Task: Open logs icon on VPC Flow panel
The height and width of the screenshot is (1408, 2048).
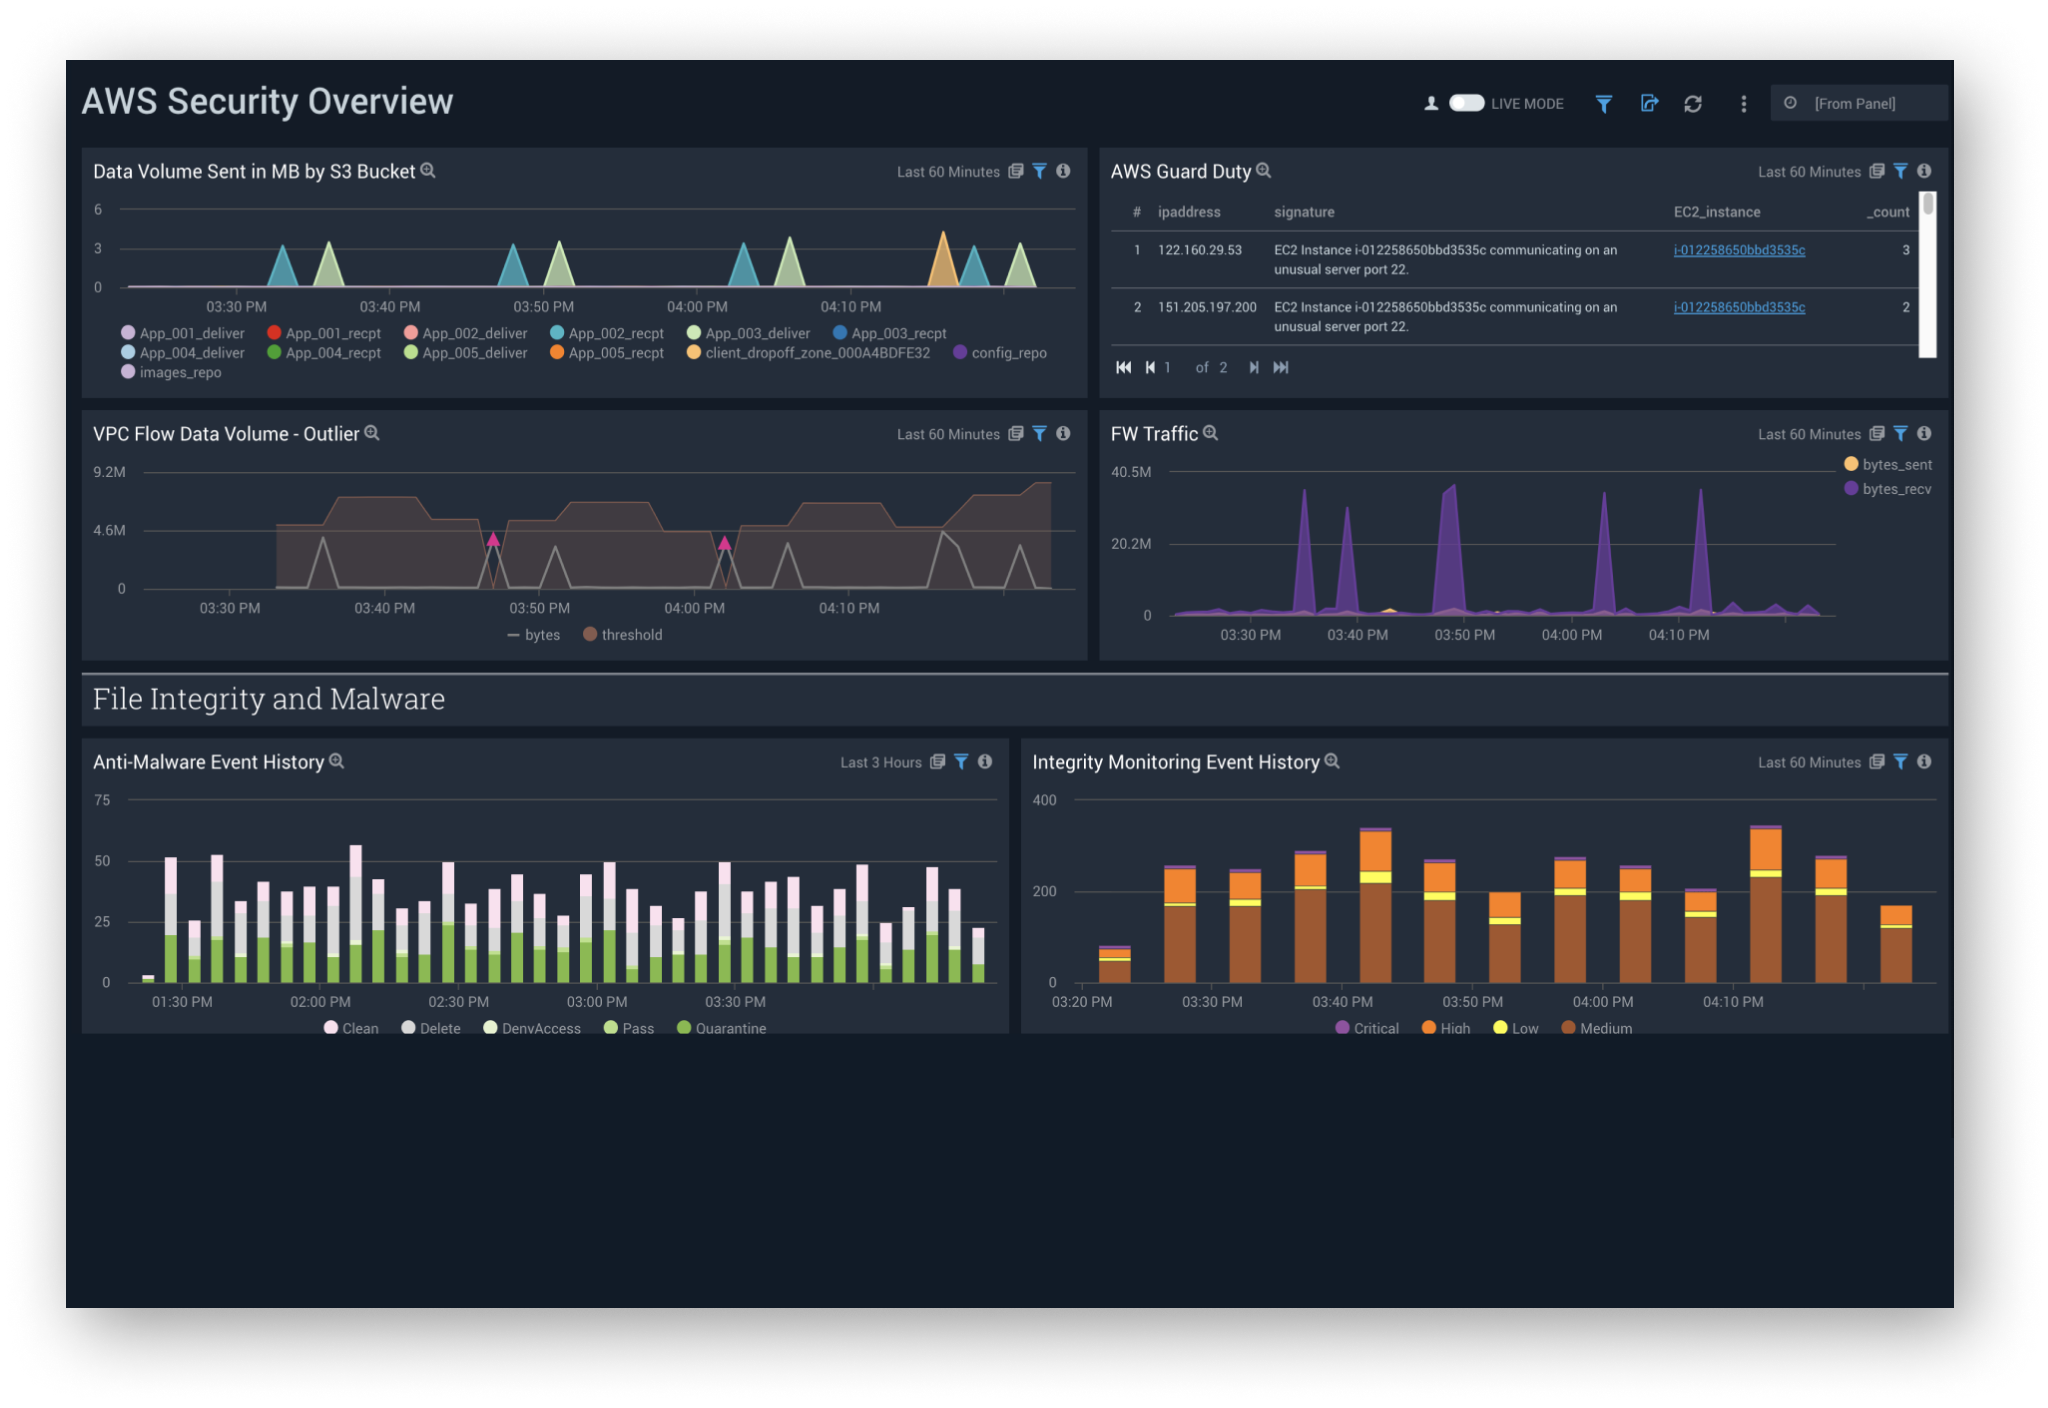Action: (1016, 433)
